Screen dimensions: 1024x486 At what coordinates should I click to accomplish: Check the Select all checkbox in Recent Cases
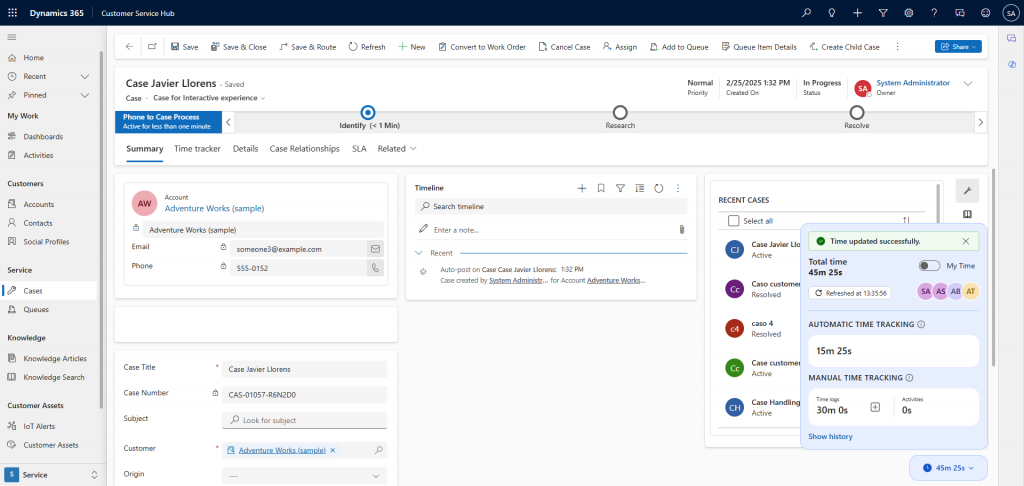[x=734, y=221]
